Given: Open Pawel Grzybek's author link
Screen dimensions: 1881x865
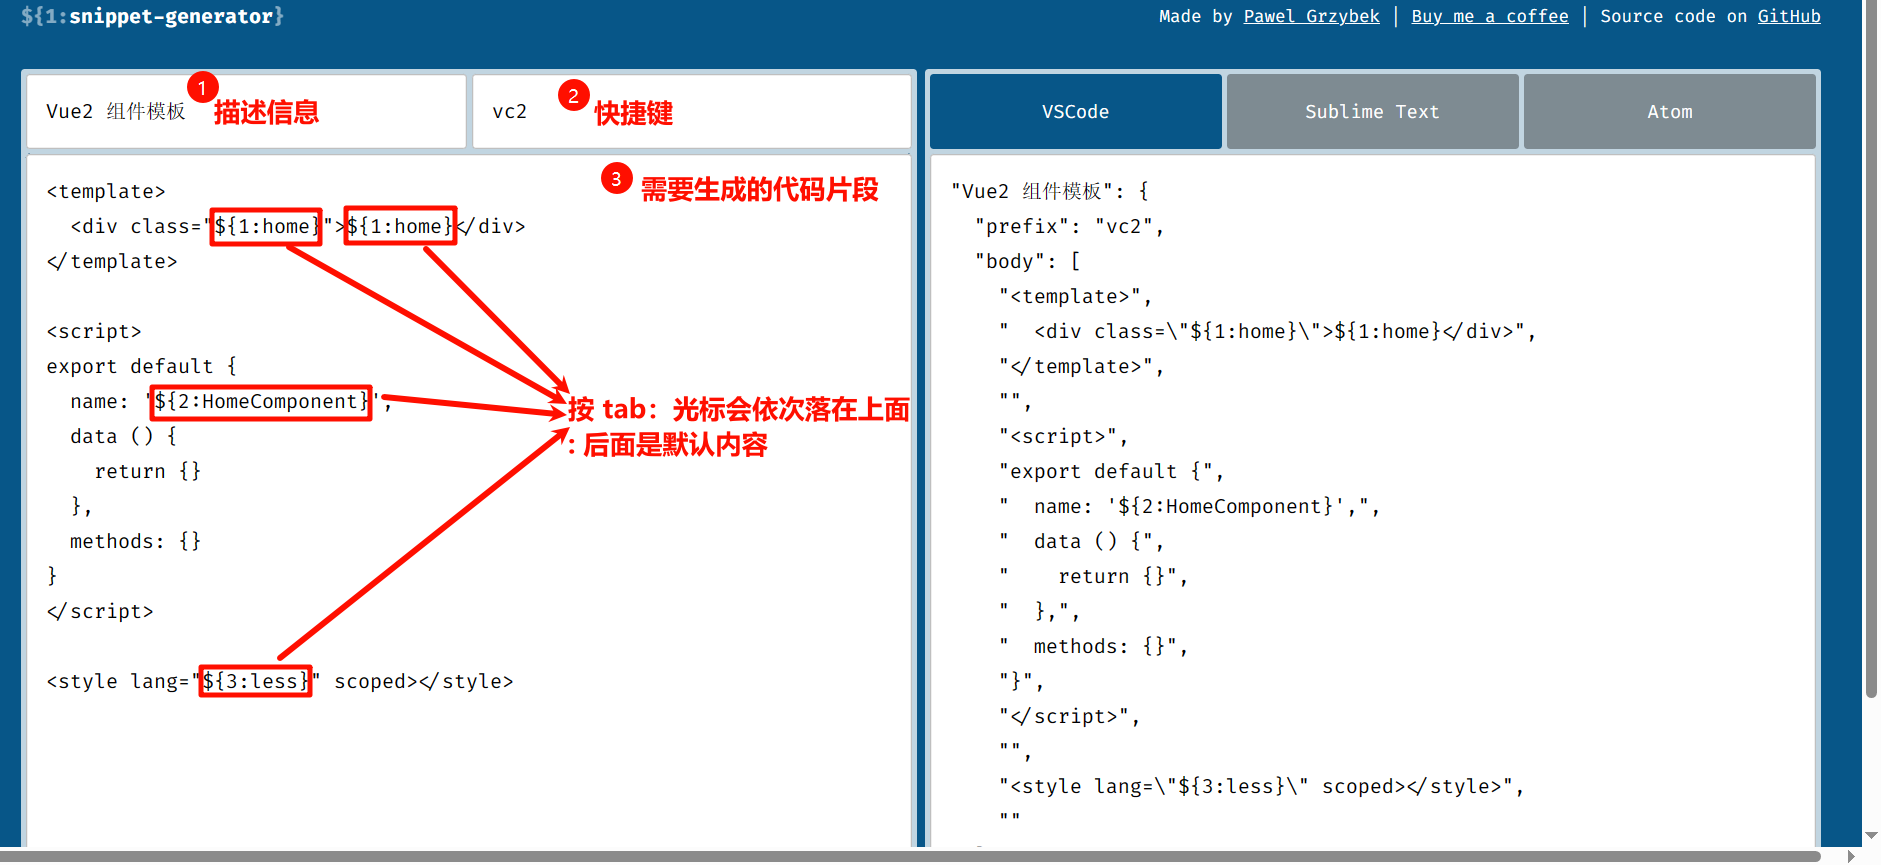Looking at the screenshot, I should [1310, 16].
